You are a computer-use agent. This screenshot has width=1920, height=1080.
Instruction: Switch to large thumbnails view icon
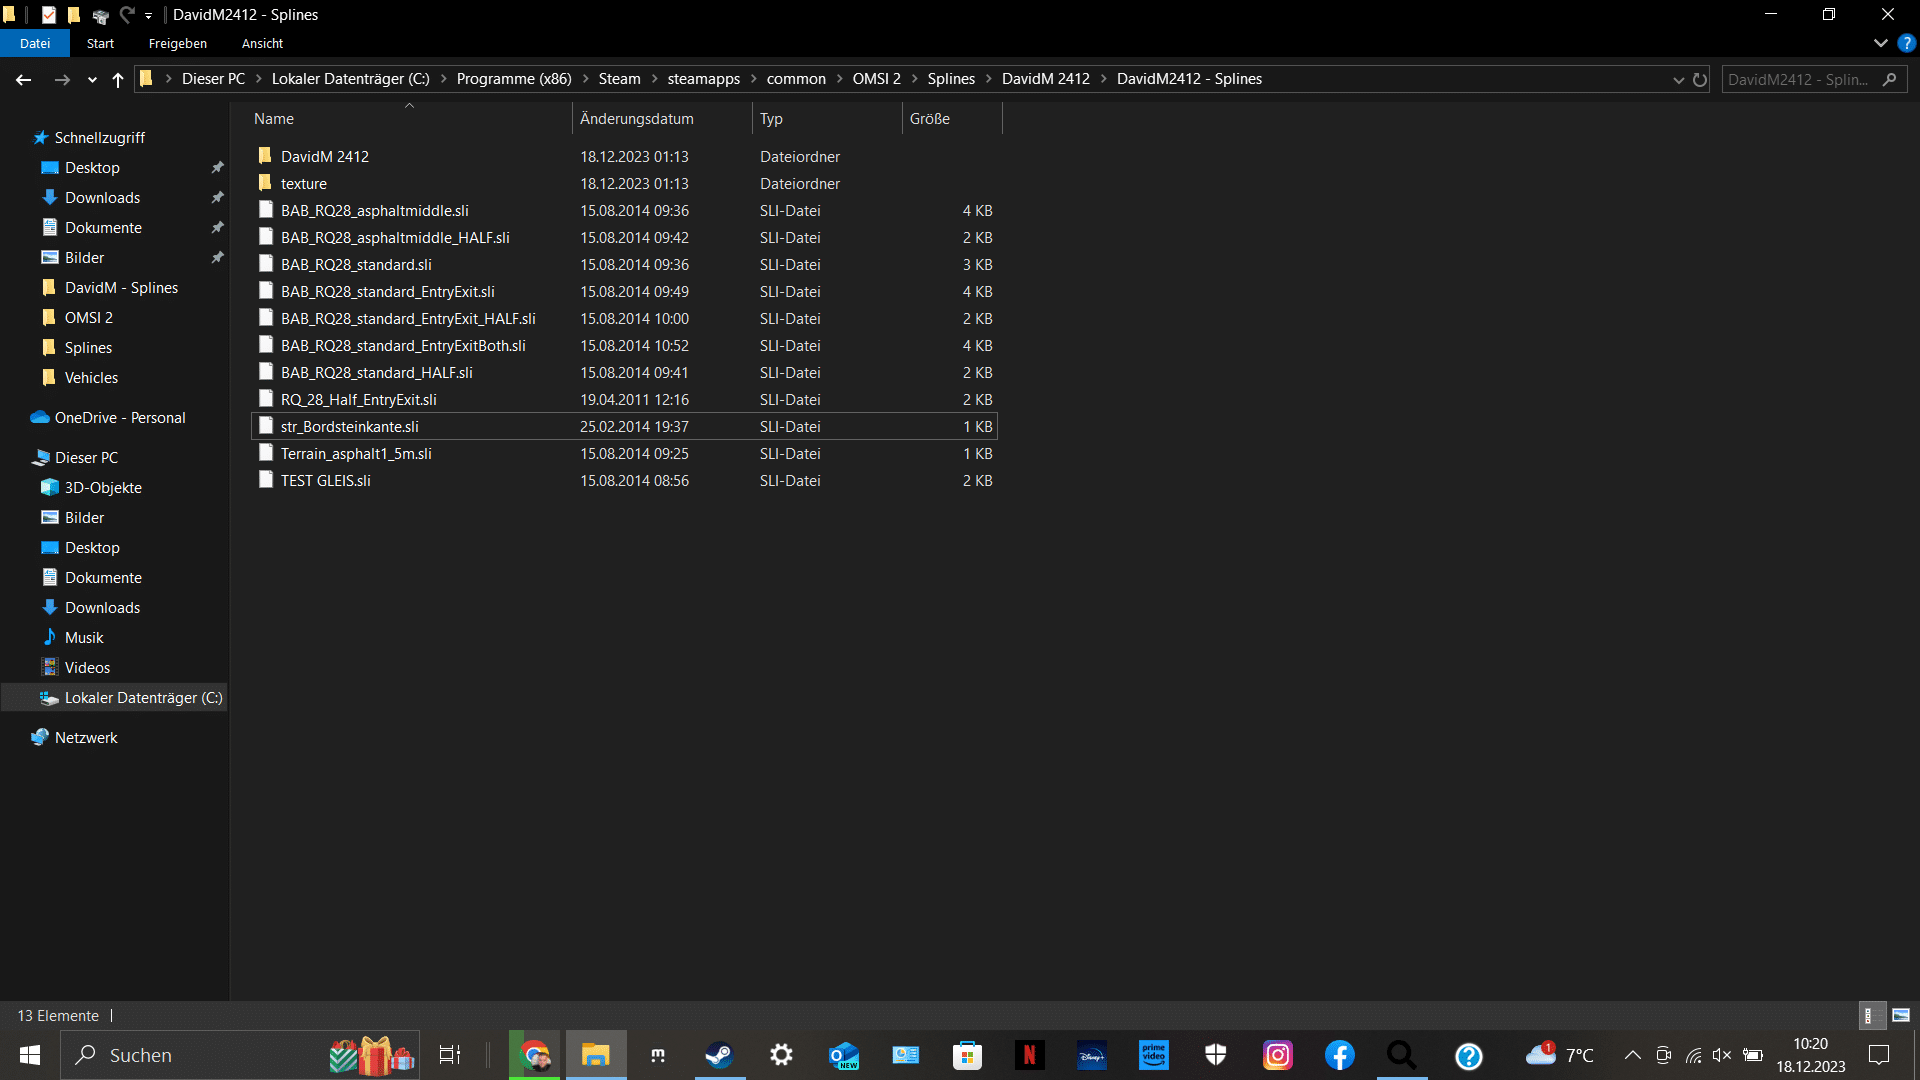[1901, 1015]
